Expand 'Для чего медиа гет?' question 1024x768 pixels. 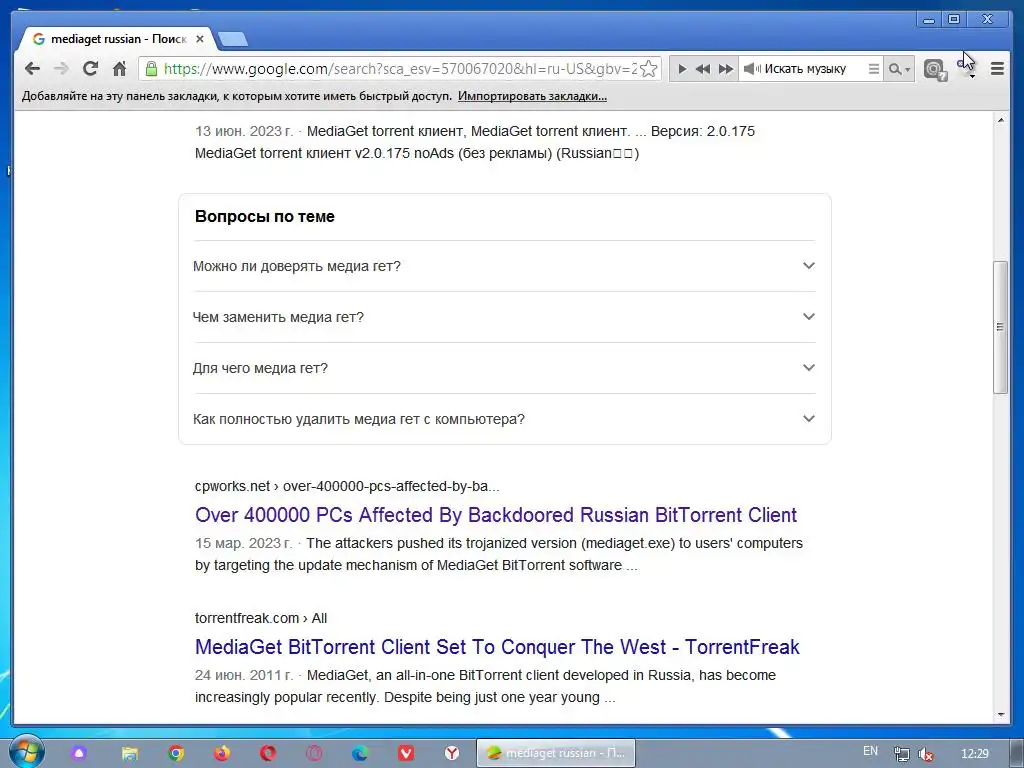point(504,368)
